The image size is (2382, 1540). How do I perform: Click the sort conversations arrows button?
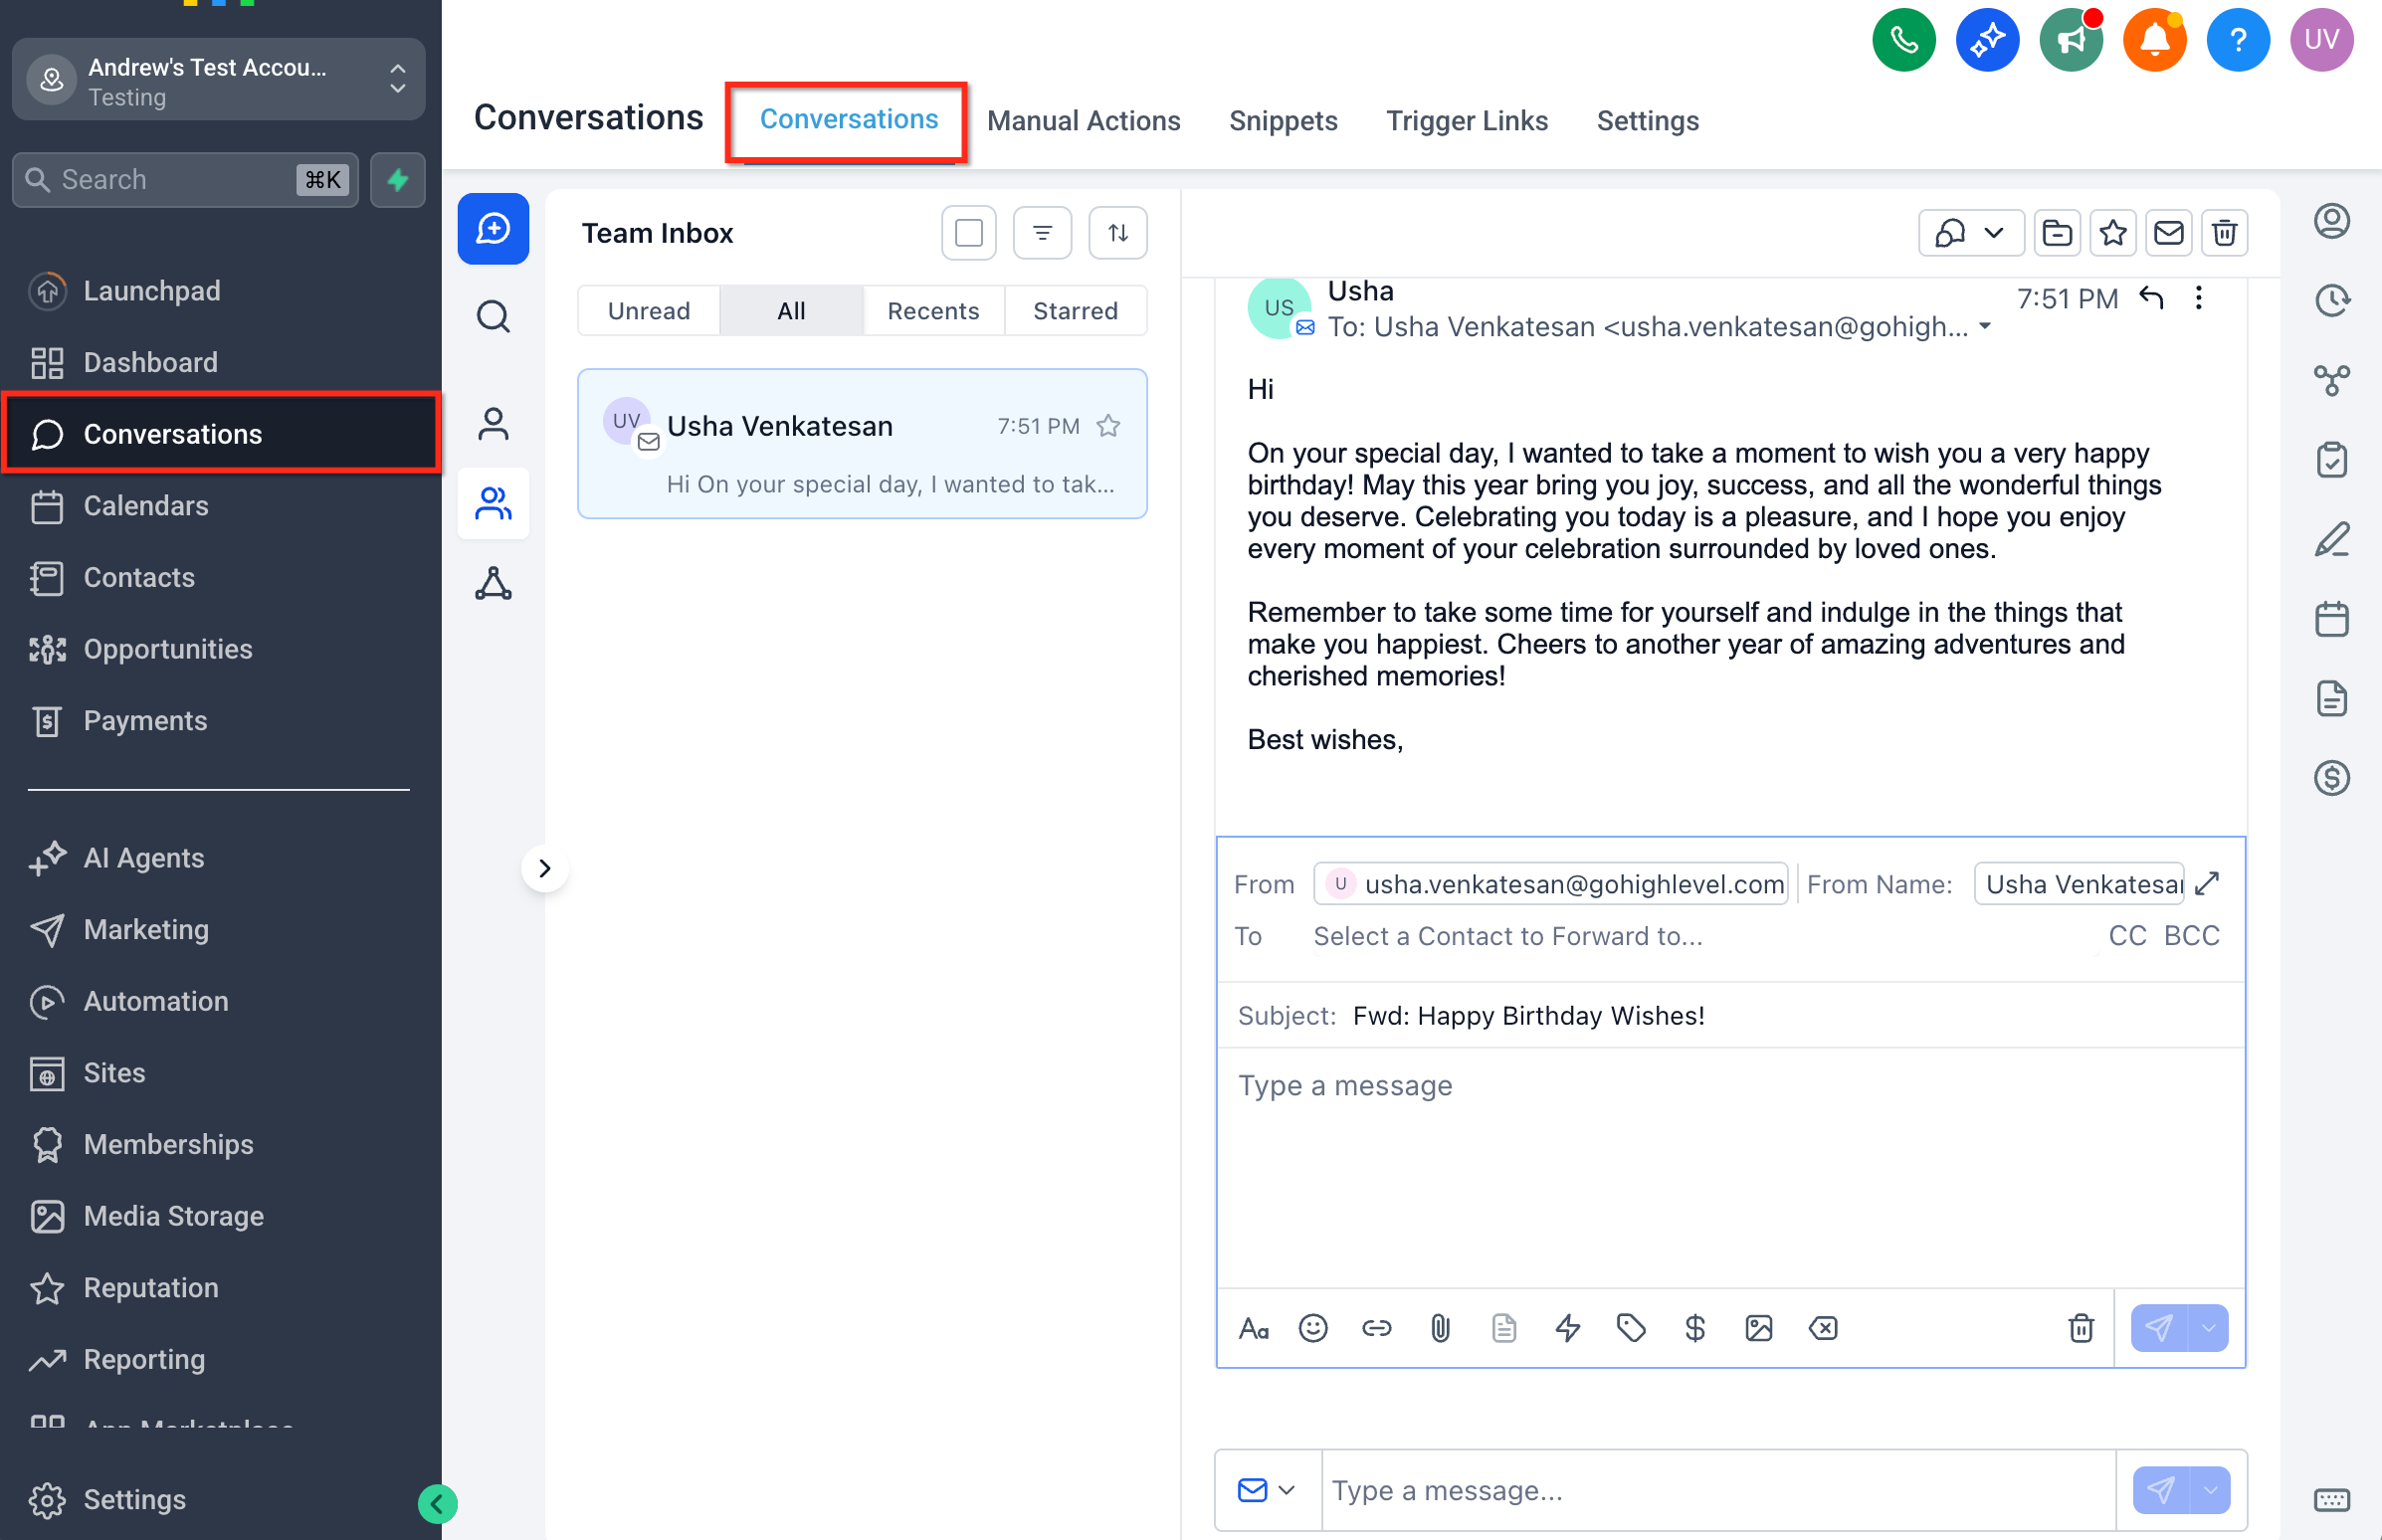1117,233
